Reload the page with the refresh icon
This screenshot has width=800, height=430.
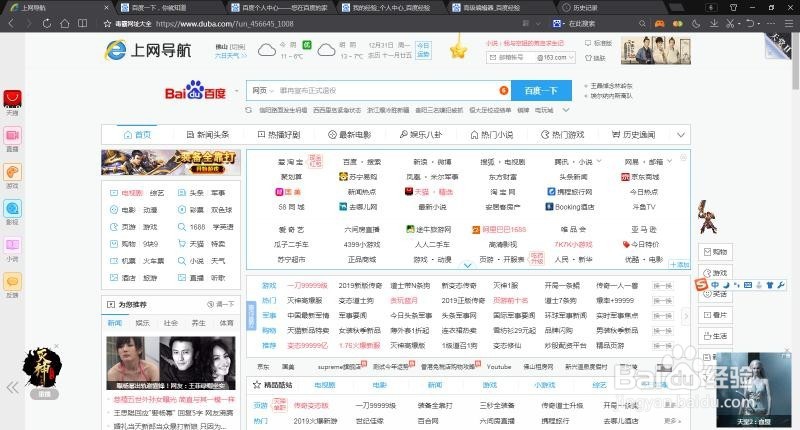47,23
